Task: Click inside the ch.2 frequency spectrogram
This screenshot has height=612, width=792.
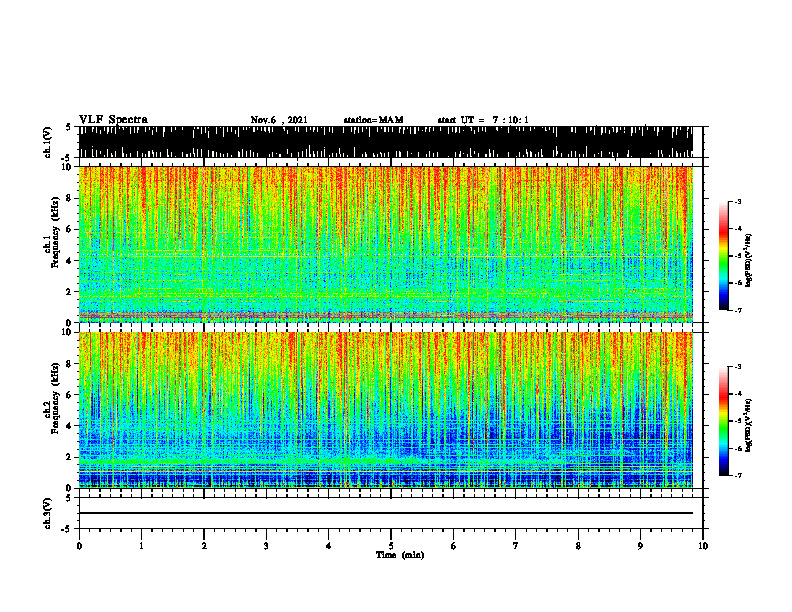Action: click(385, 410)
